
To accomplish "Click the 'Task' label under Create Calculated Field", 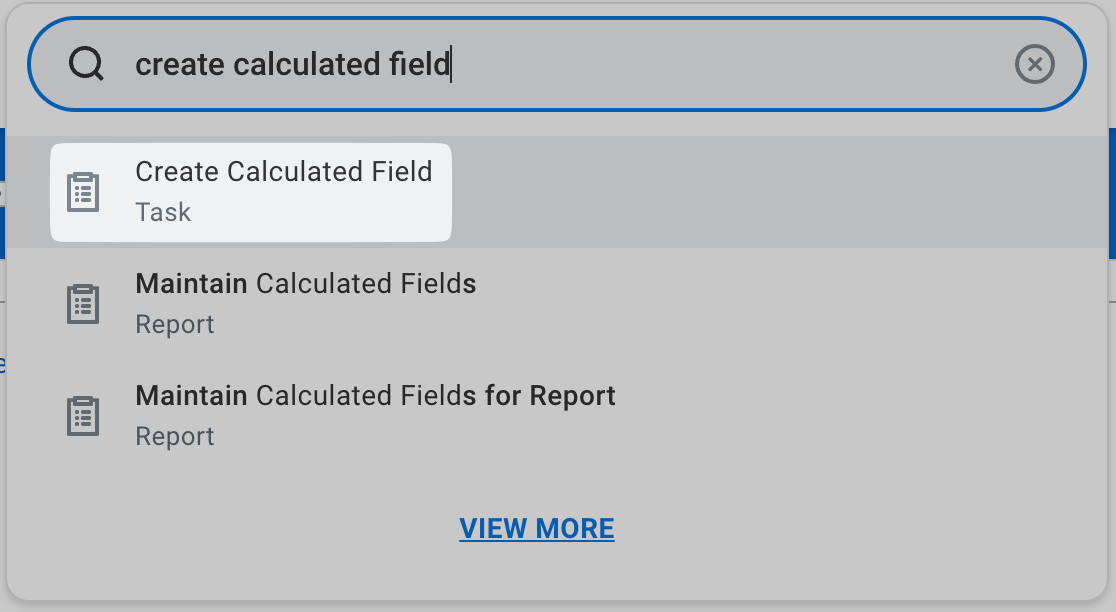I will click(x=163, y=212).
